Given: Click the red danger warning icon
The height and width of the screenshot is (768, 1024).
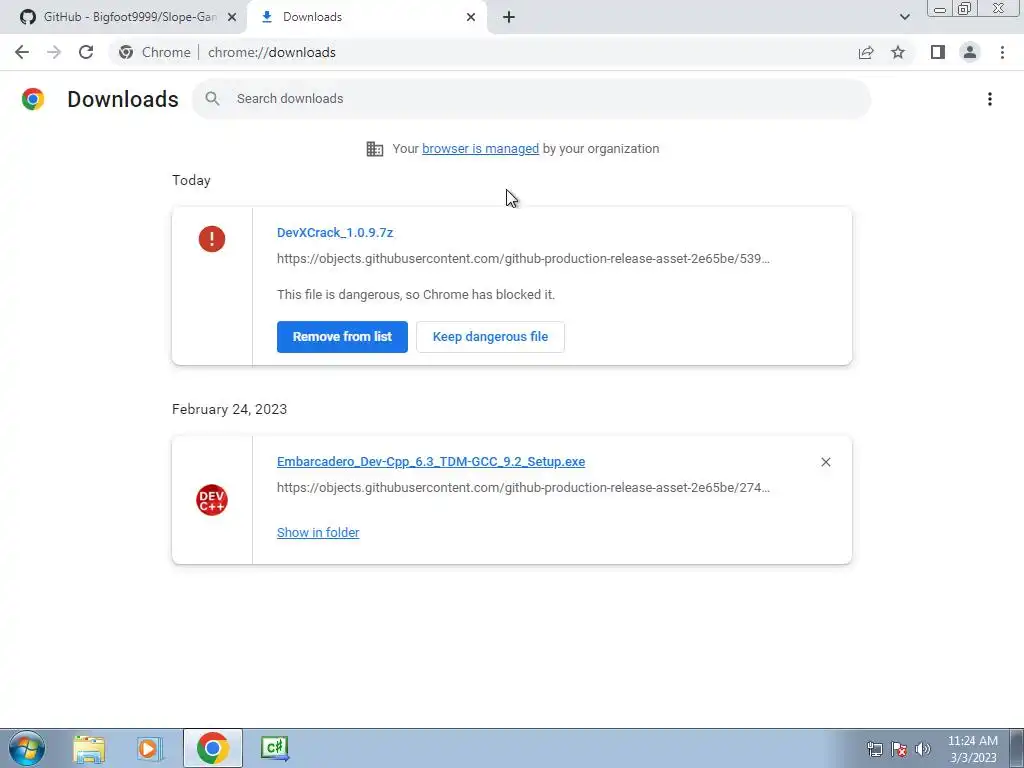Looking at the screenshot, I should [x=212, y=239].
